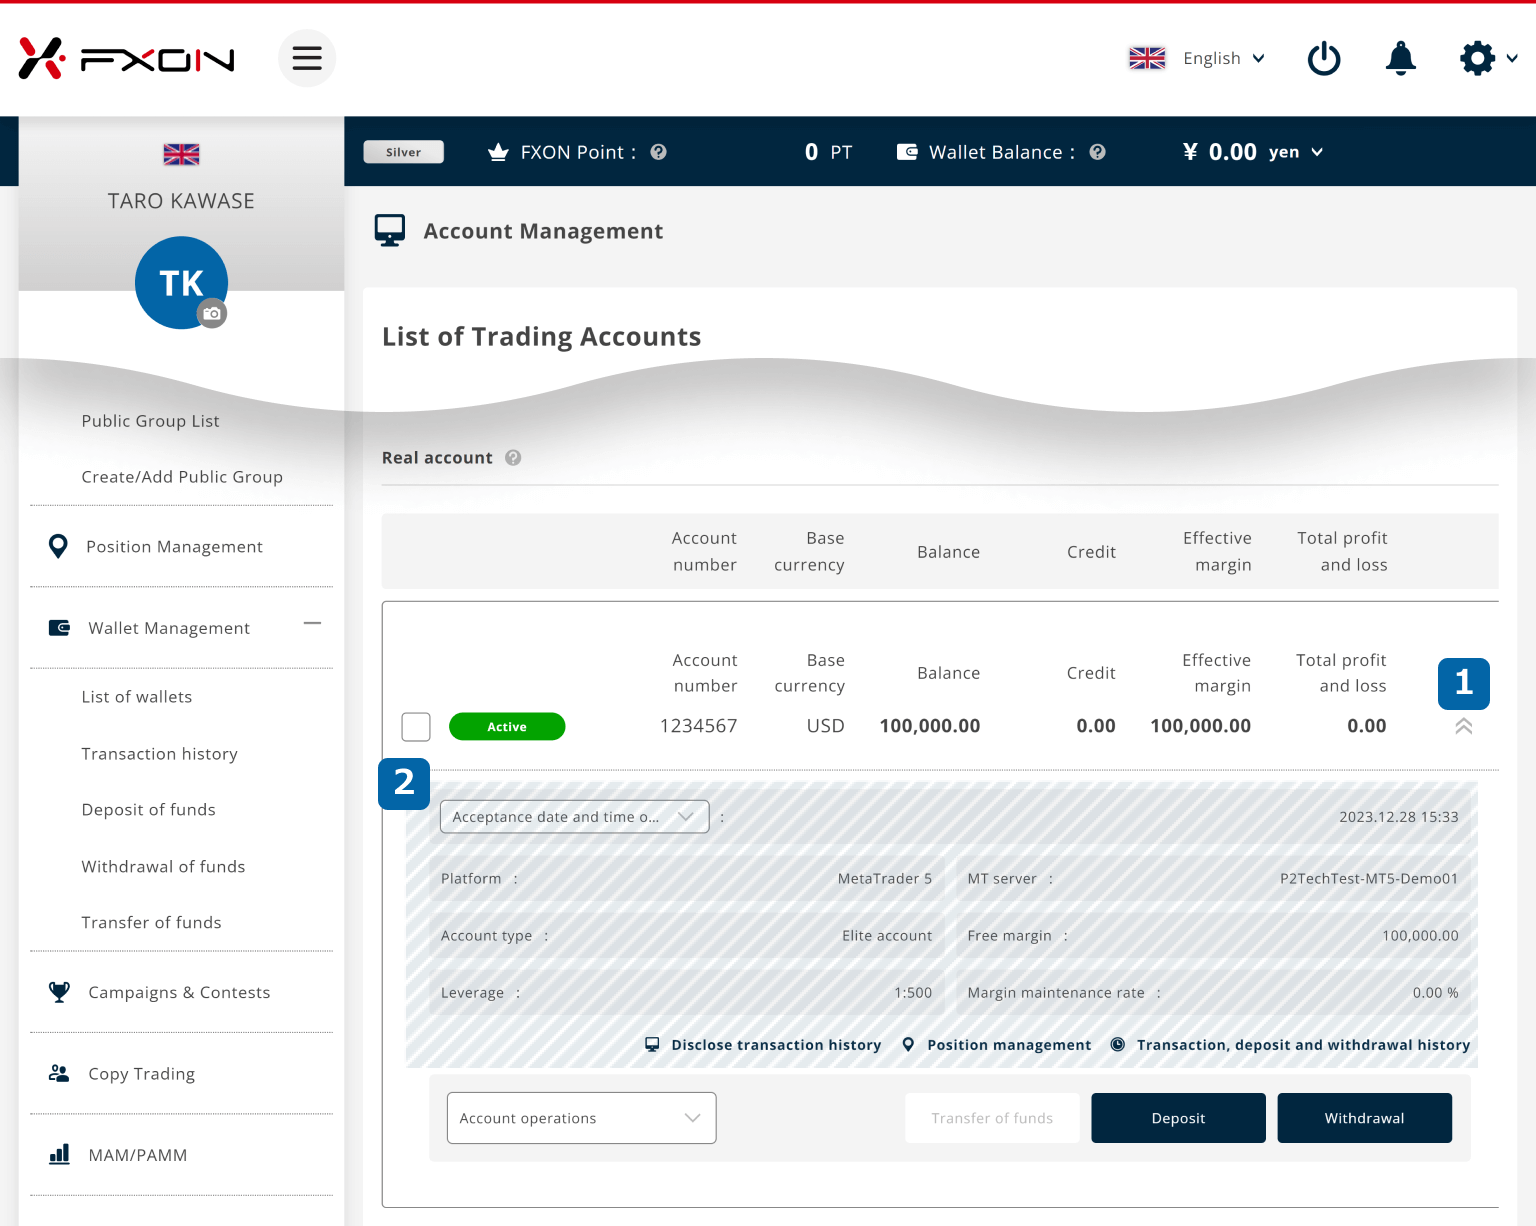Click the wallet icon beside Wallet Balance
Viewport: 1536px width, 1226px height.
907,152
